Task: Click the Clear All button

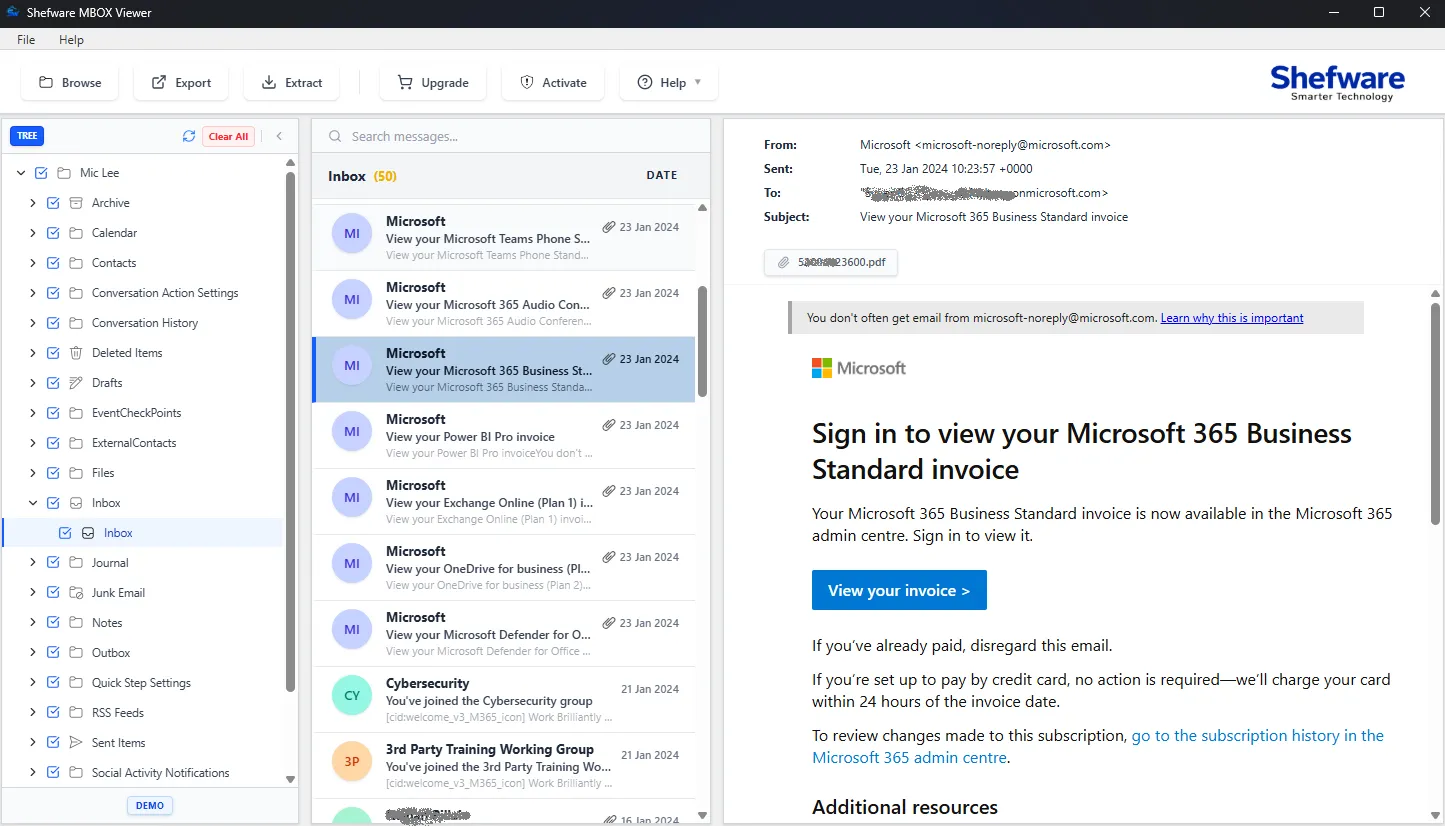Action: coord(228,137)
